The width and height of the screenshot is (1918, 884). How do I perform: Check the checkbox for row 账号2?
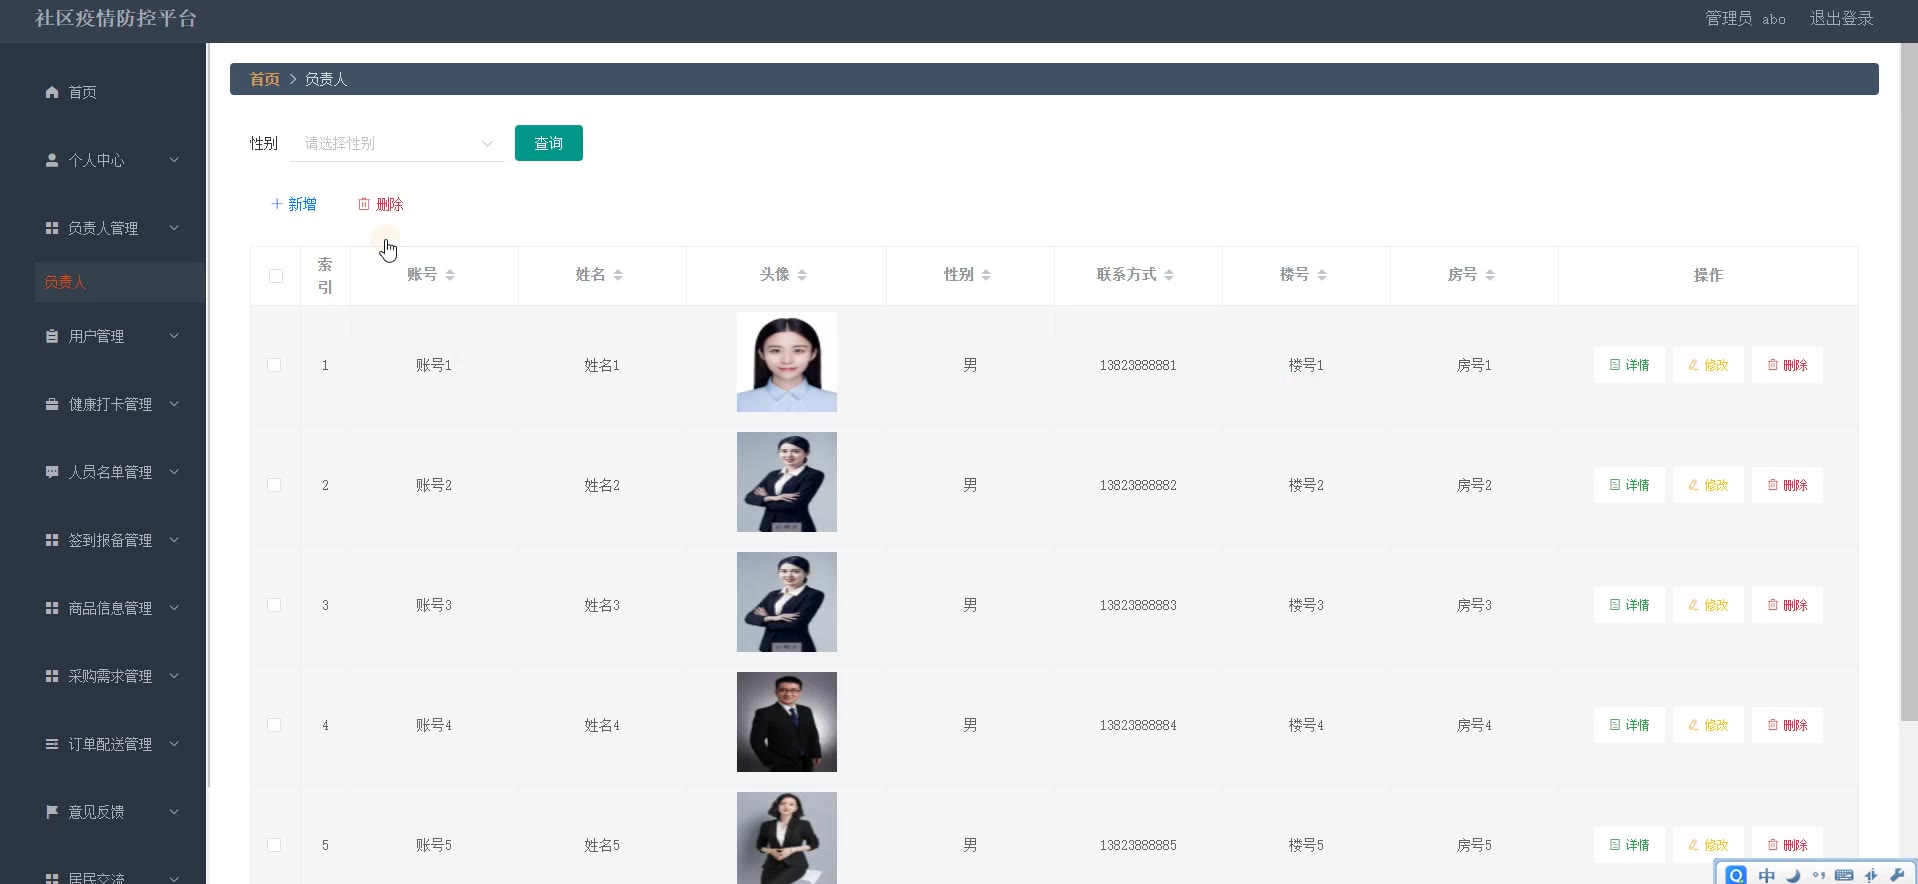[274, 485]
